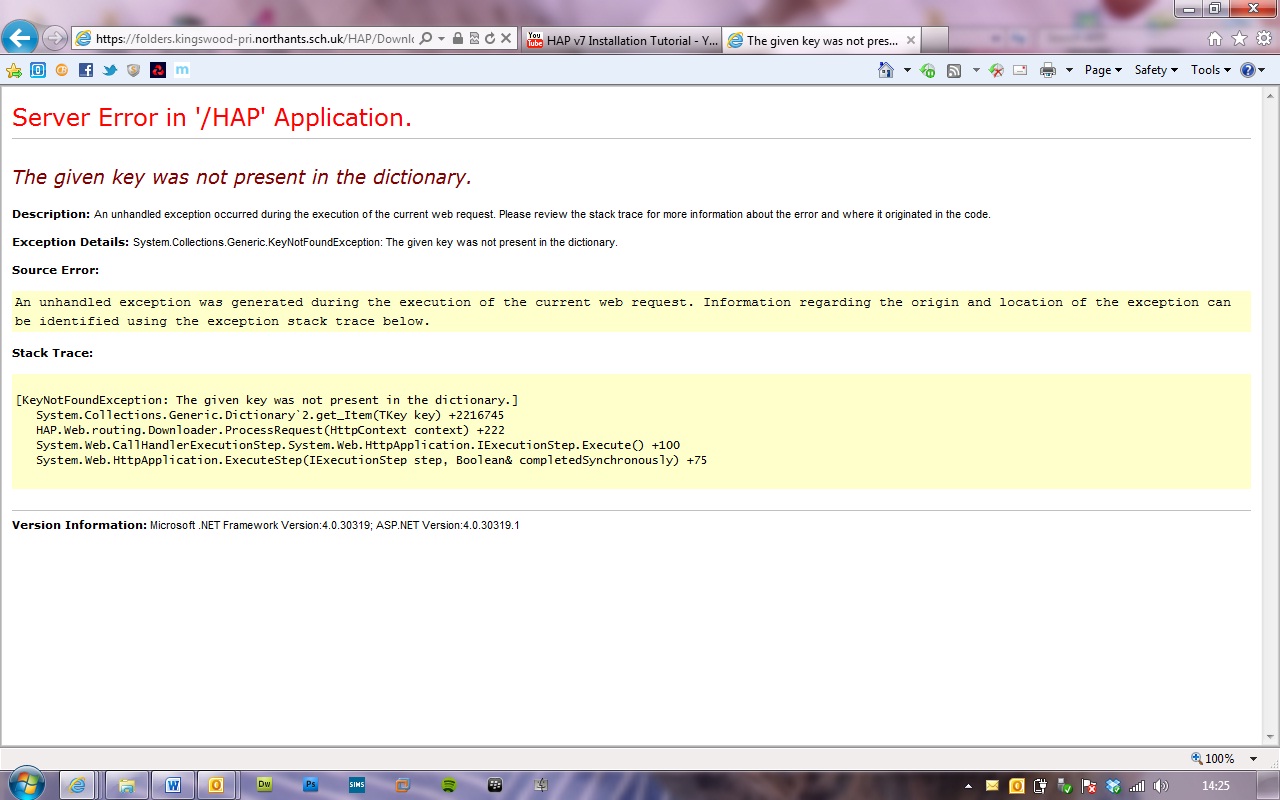Open the Tools dropdown in command bar
This screenshot has width=1280, height=800.
(1210, 70)
